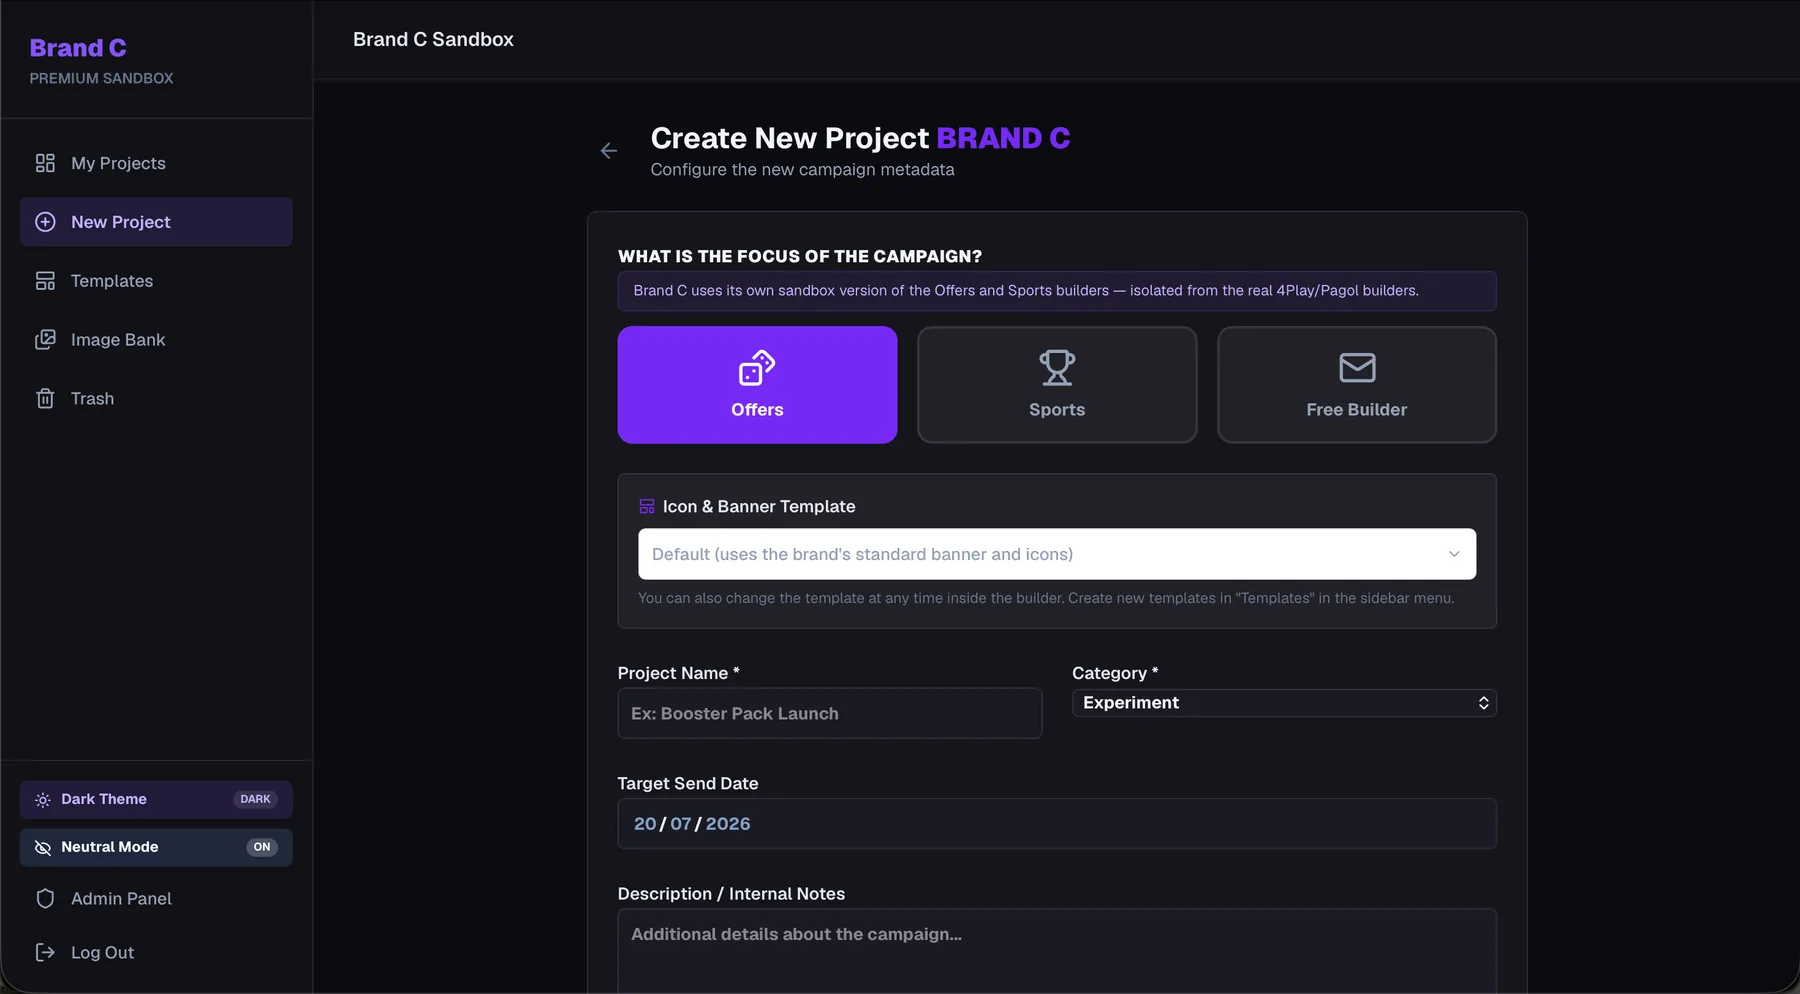The width and height of the screenshot is (1800, 994).
Task: Open the Category Experiment dropdown
Action: (x=1284, y=703)
